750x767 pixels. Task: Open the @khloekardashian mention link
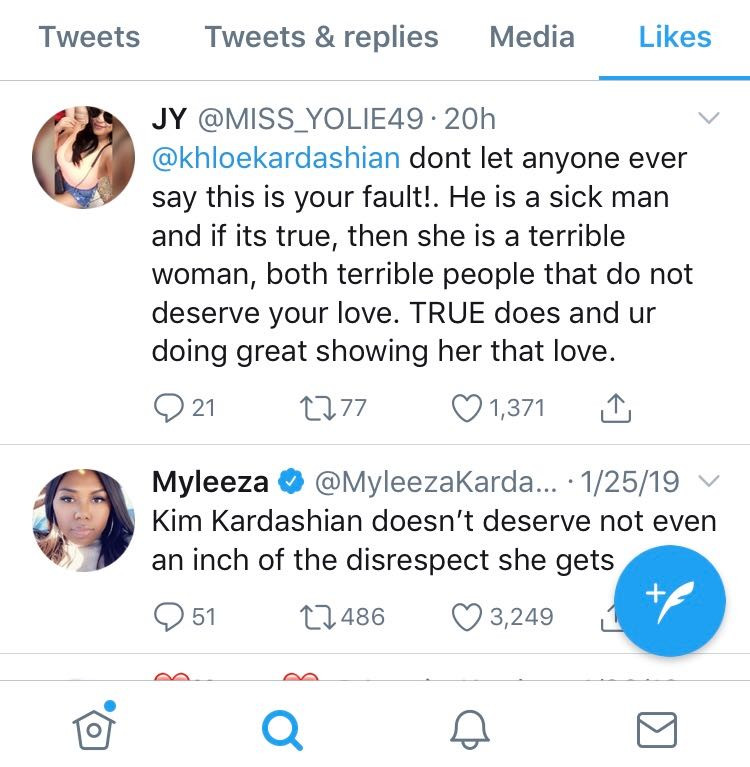(x=276, y=159)
